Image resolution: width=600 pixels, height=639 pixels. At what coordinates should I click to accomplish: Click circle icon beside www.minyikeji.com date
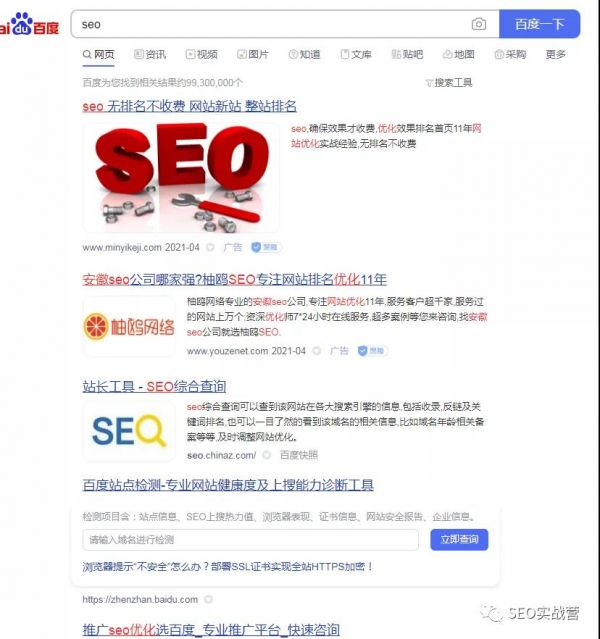(210, 247)
